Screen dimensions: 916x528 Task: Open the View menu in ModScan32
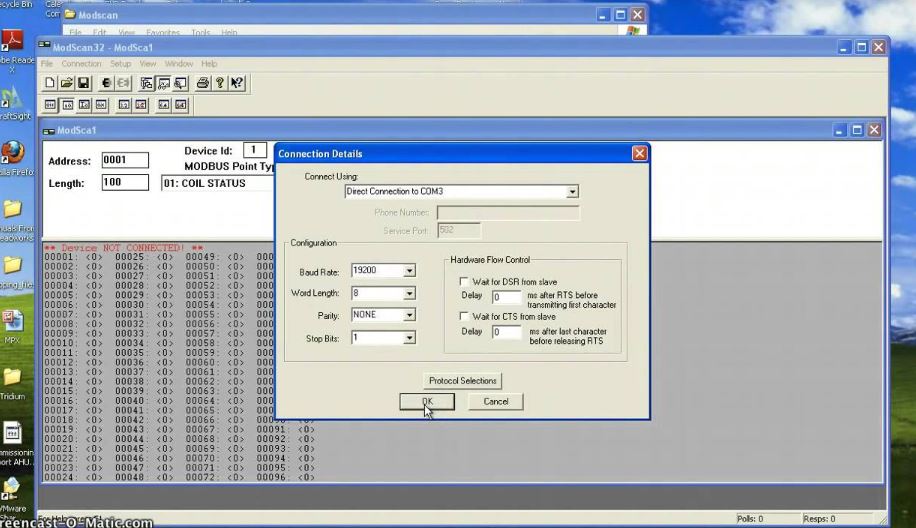148,64
